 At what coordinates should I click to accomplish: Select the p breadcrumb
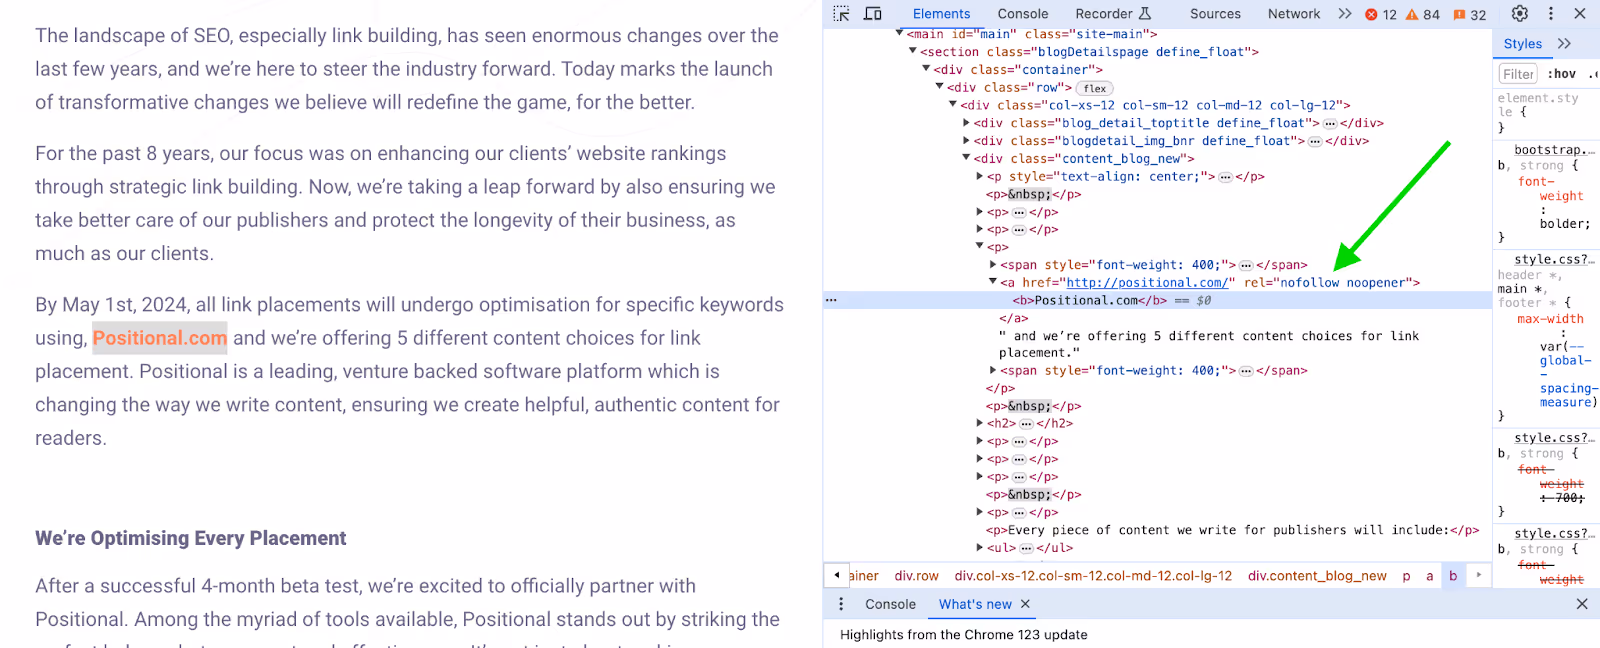pyautogui.click(x=1406, y=576)
